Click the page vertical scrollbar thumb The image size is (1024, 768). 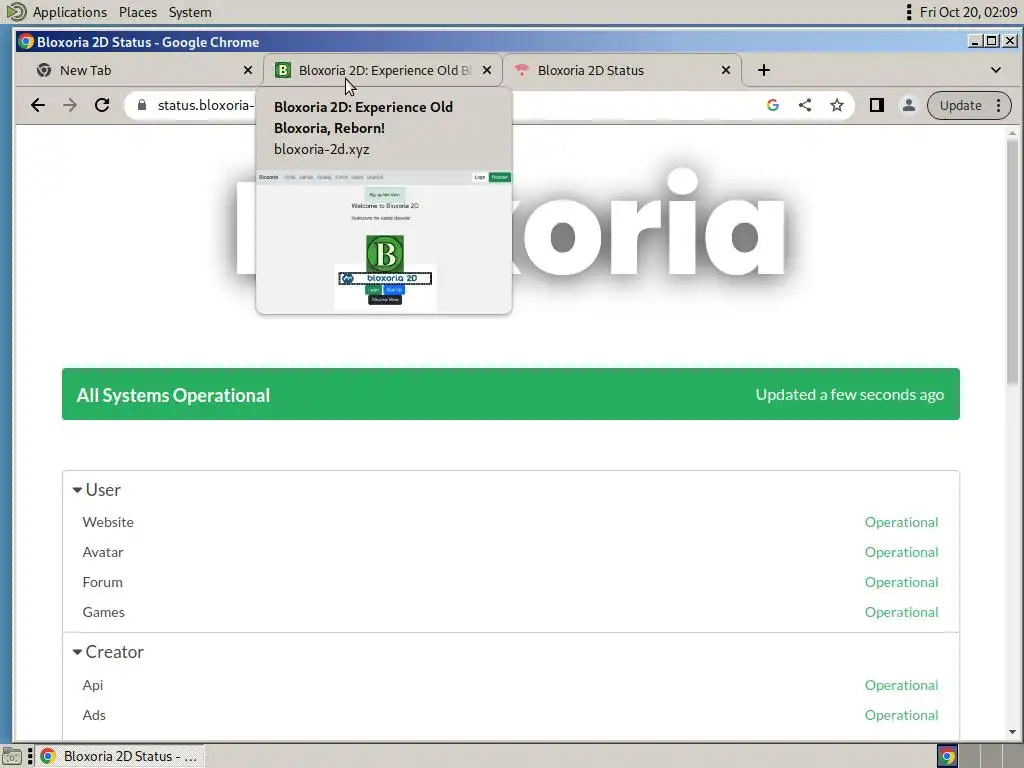tap(1012, 261)
